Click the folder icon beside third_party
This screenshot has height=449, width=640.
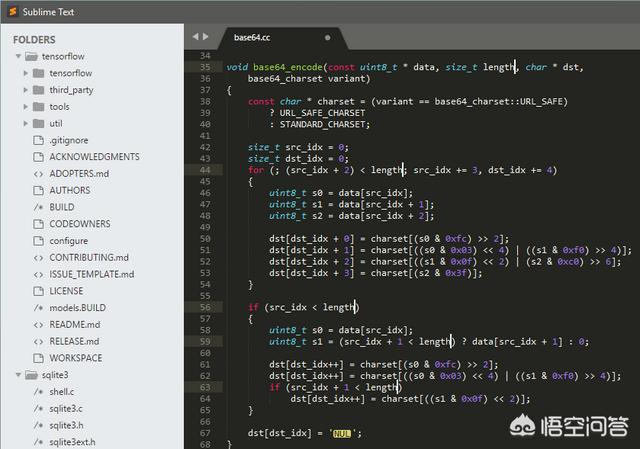coord(38,90)
